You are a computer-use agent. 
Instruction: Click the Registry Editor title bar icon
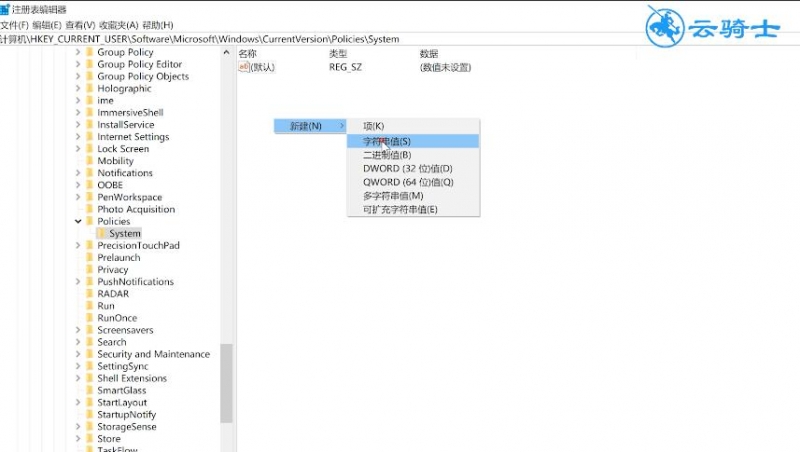click(x=5, y=9)
